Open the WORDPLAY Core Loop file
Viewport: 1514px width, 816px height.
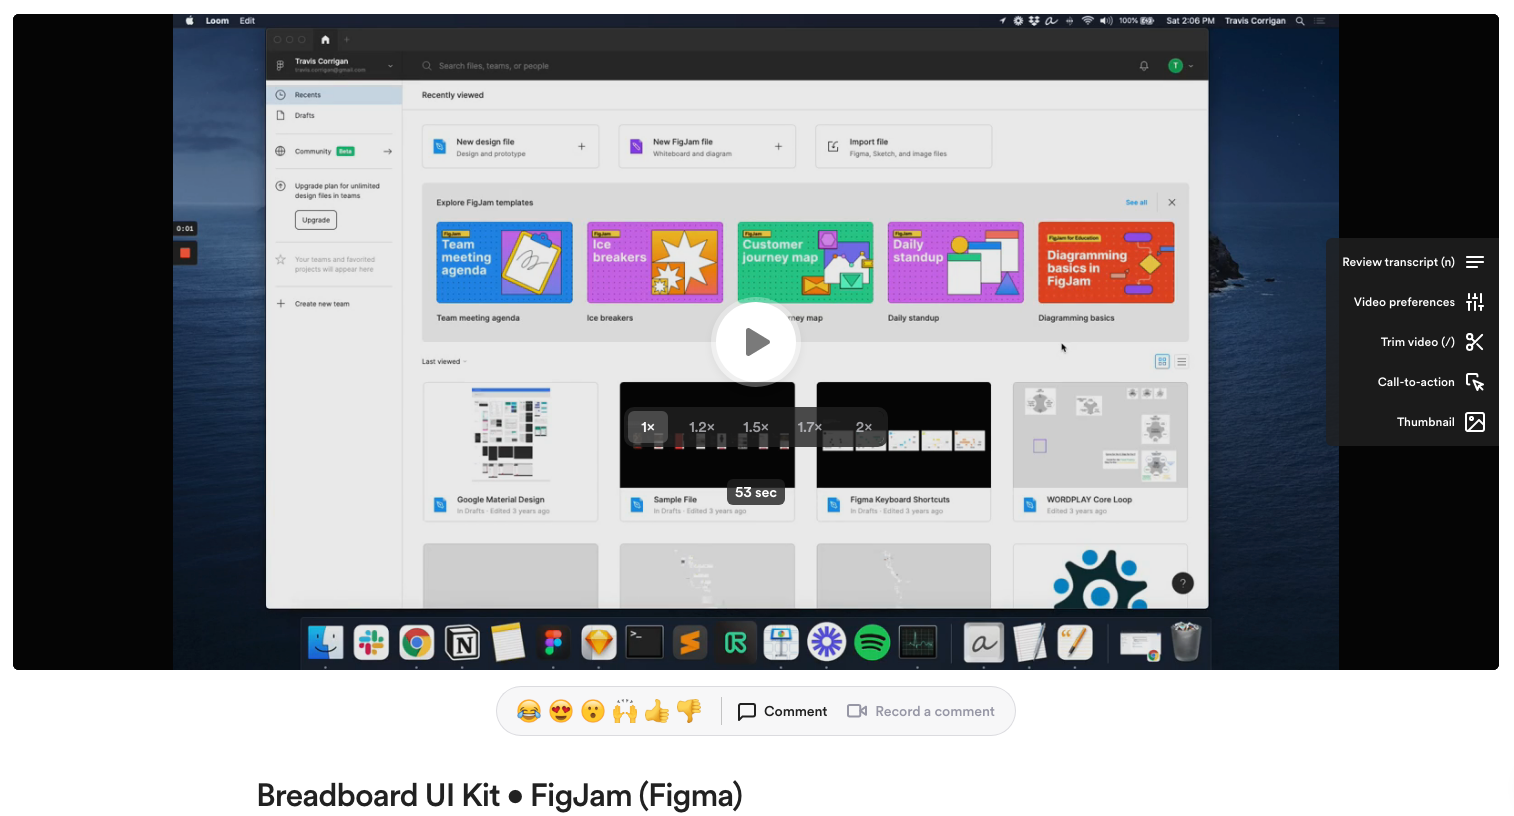[1100, 451]
